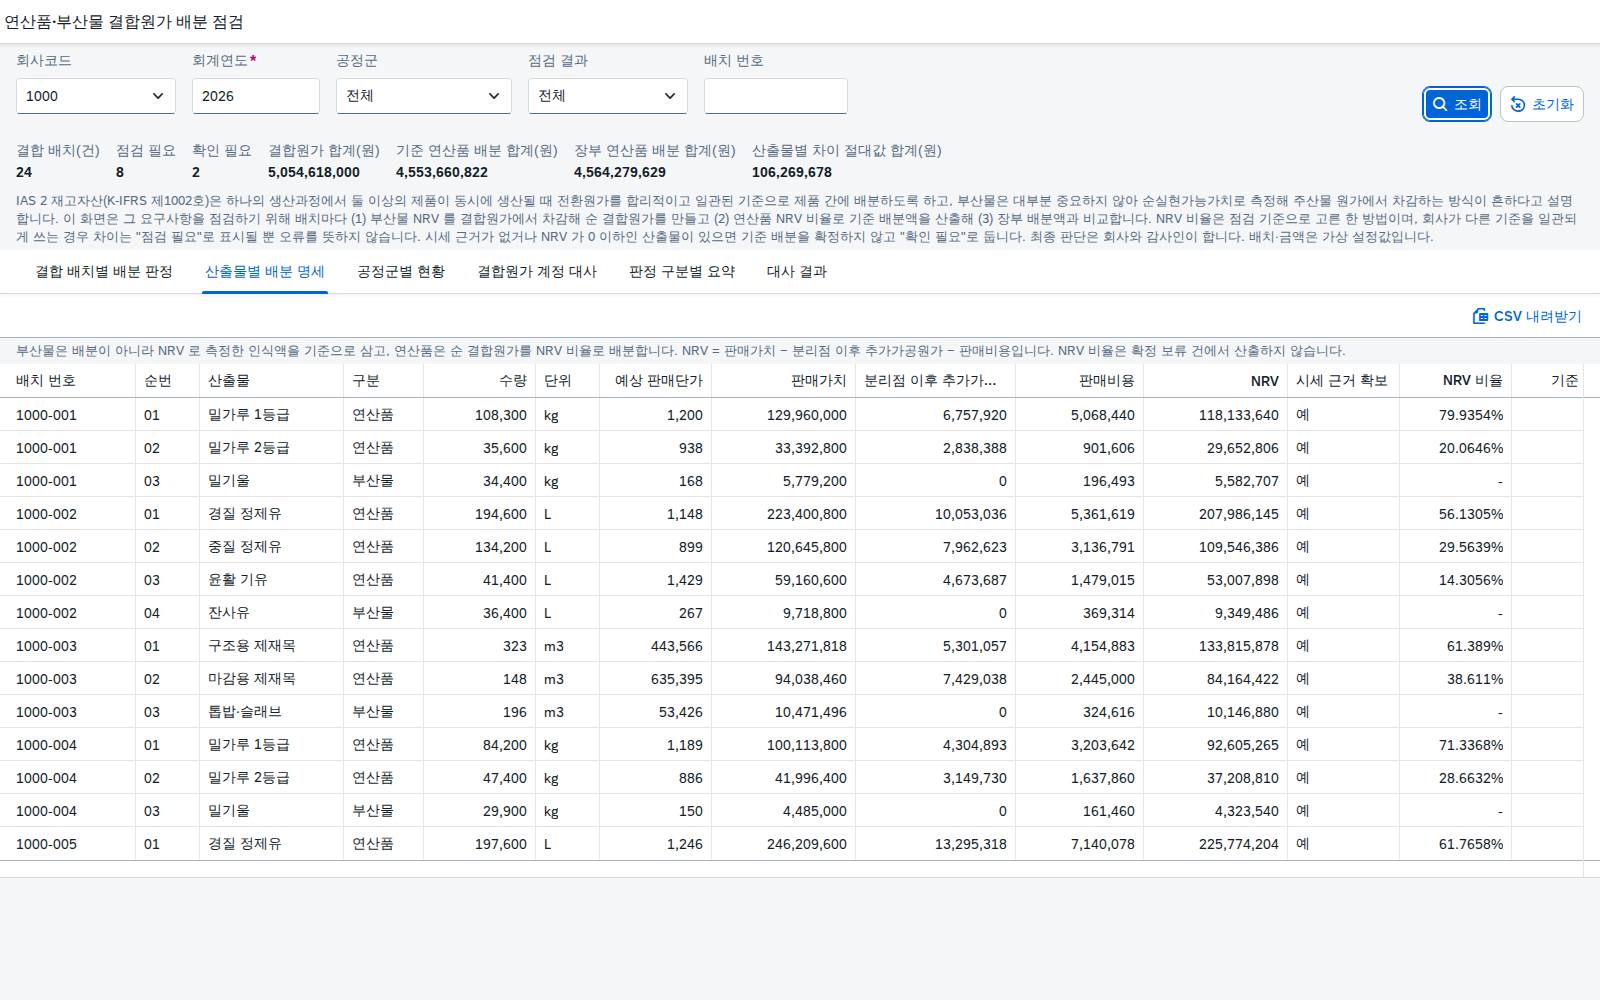The image size is (1600, 1000).
Task: Expand the 공정군 dropdown
Action: [424, 96]
